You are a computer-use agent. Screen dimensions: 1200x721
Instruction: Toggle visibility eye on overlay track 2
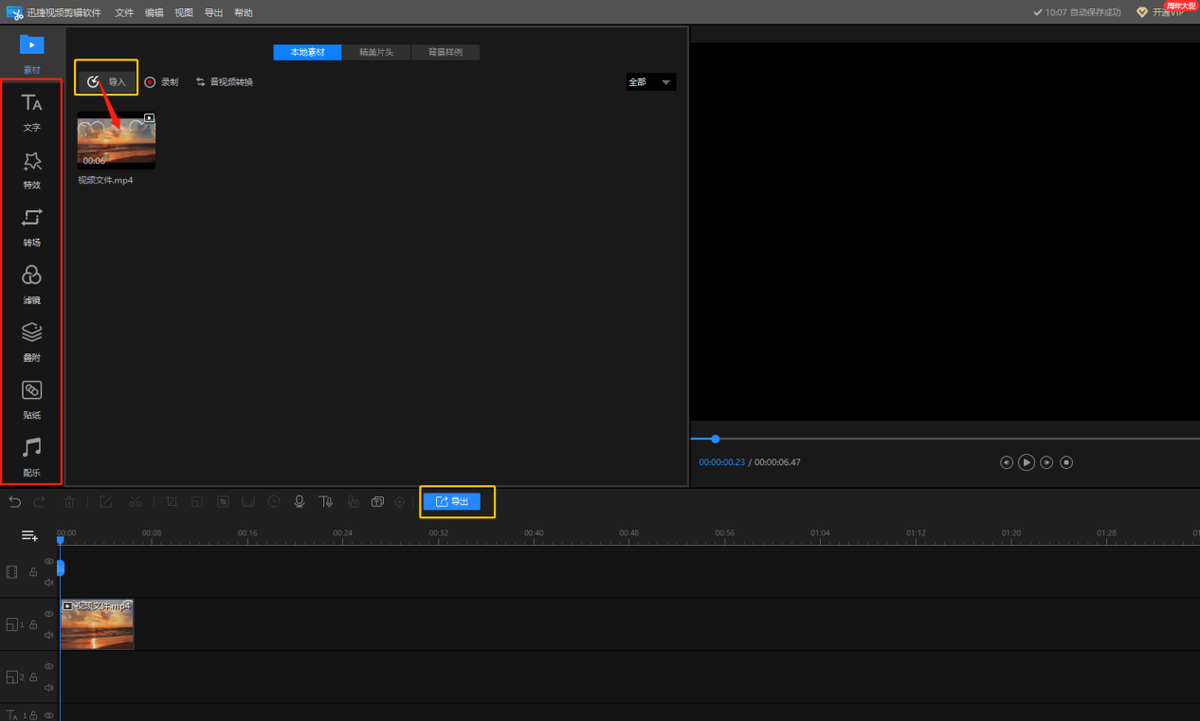point(49,666)
